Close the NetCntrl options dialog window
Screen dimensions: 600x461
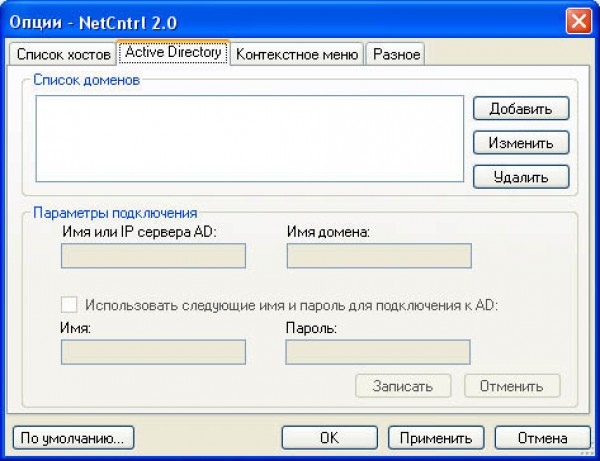coord(577,20)
